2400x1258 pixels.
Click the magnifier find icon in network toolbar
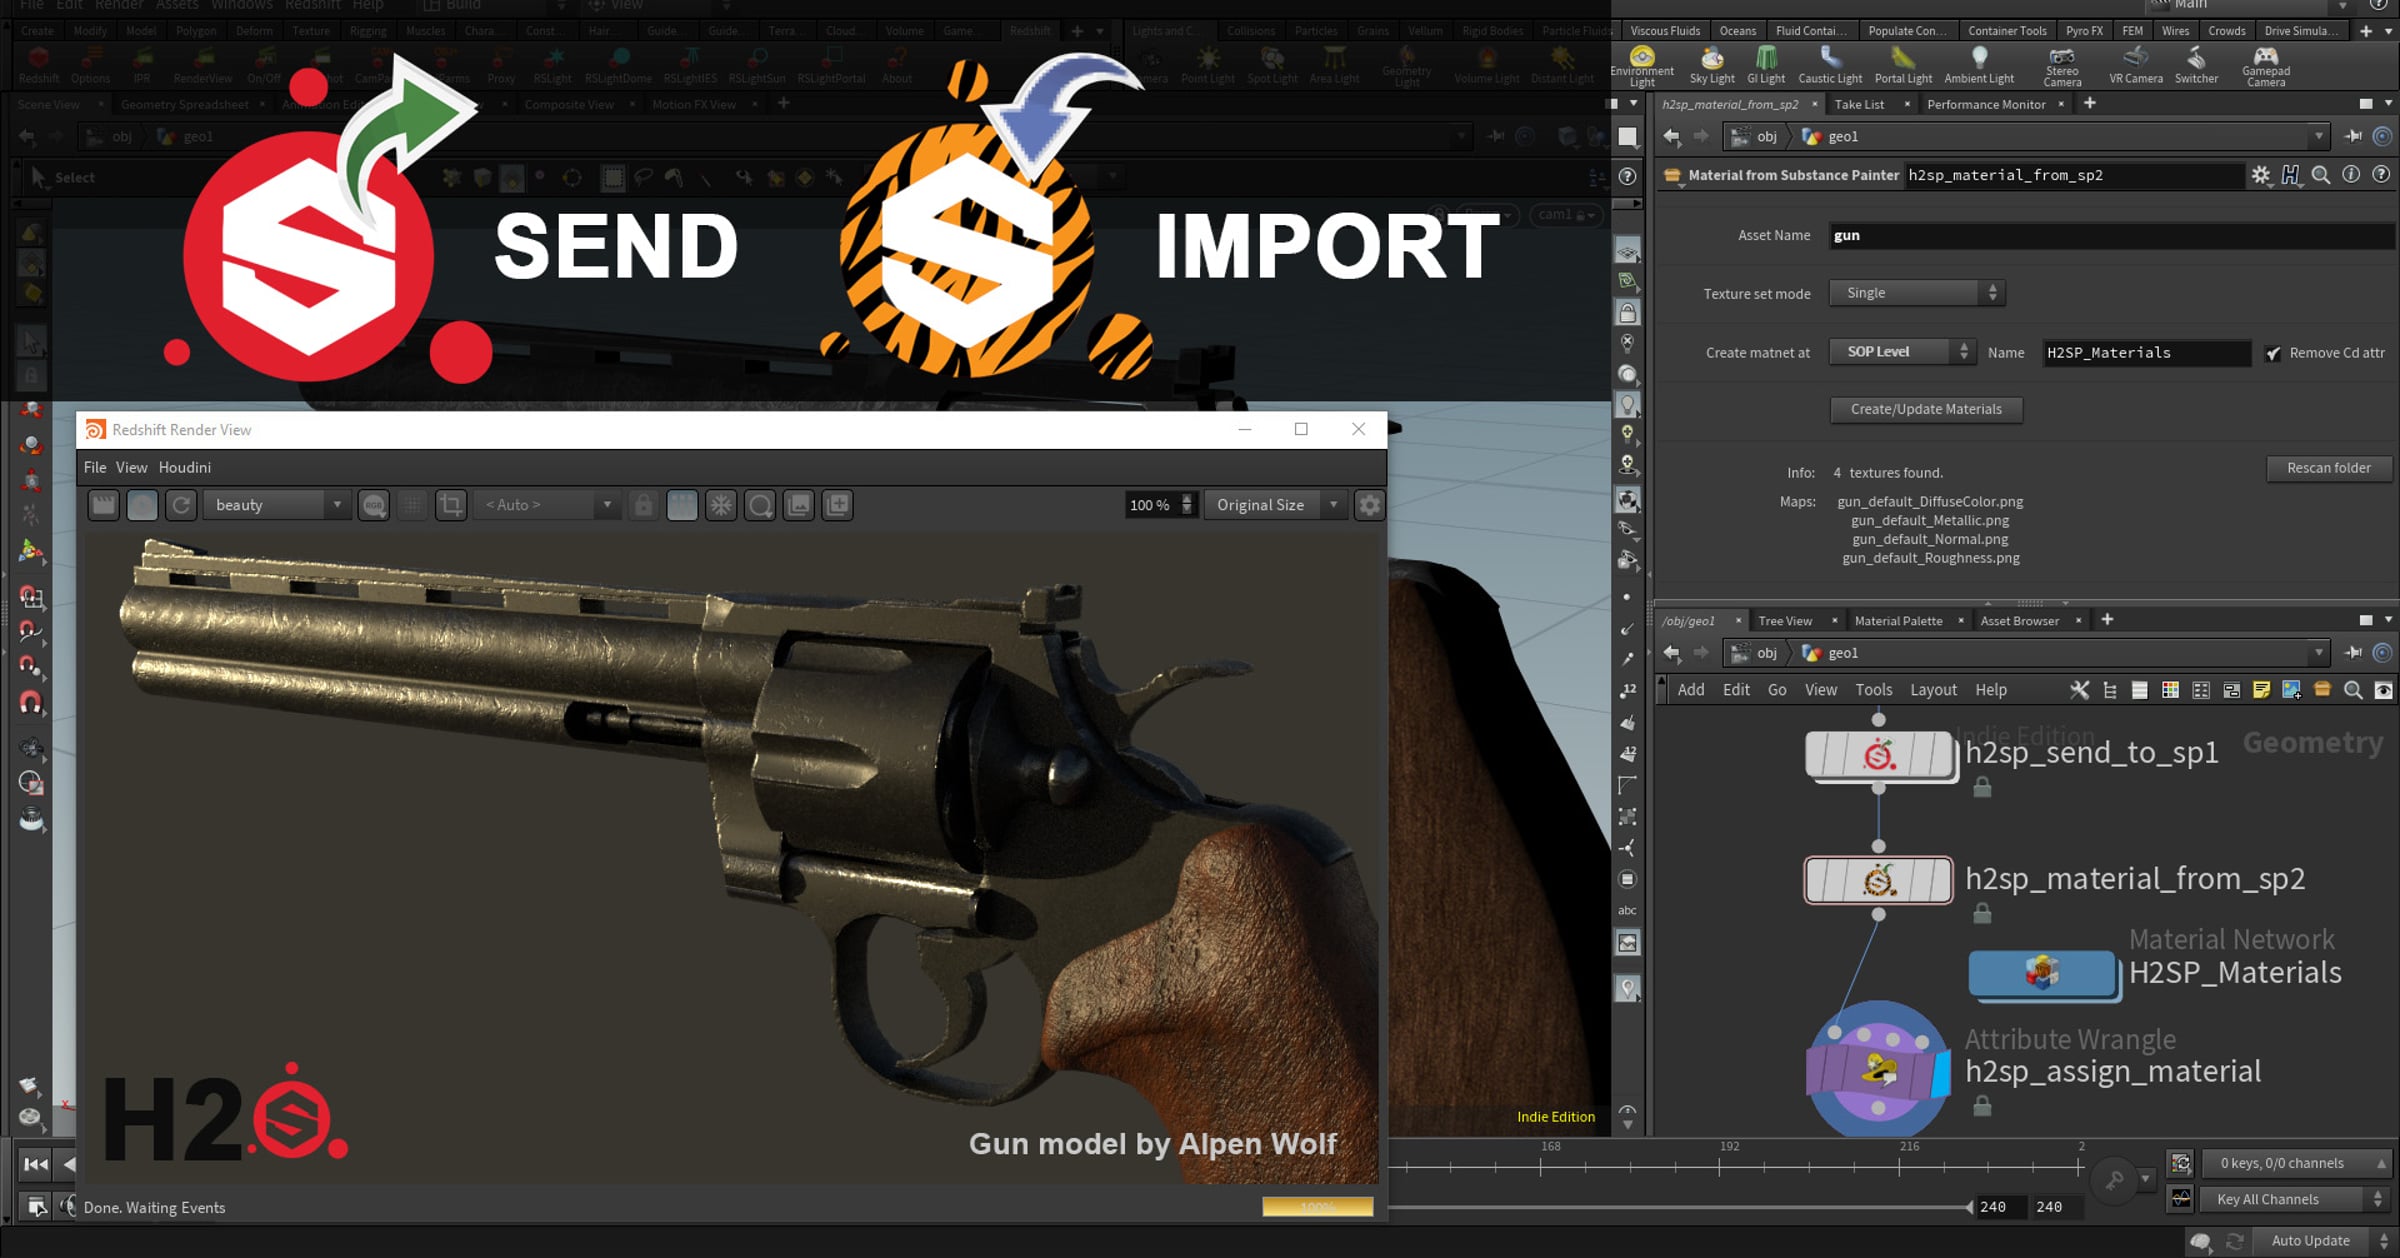tap(2353, 690)
